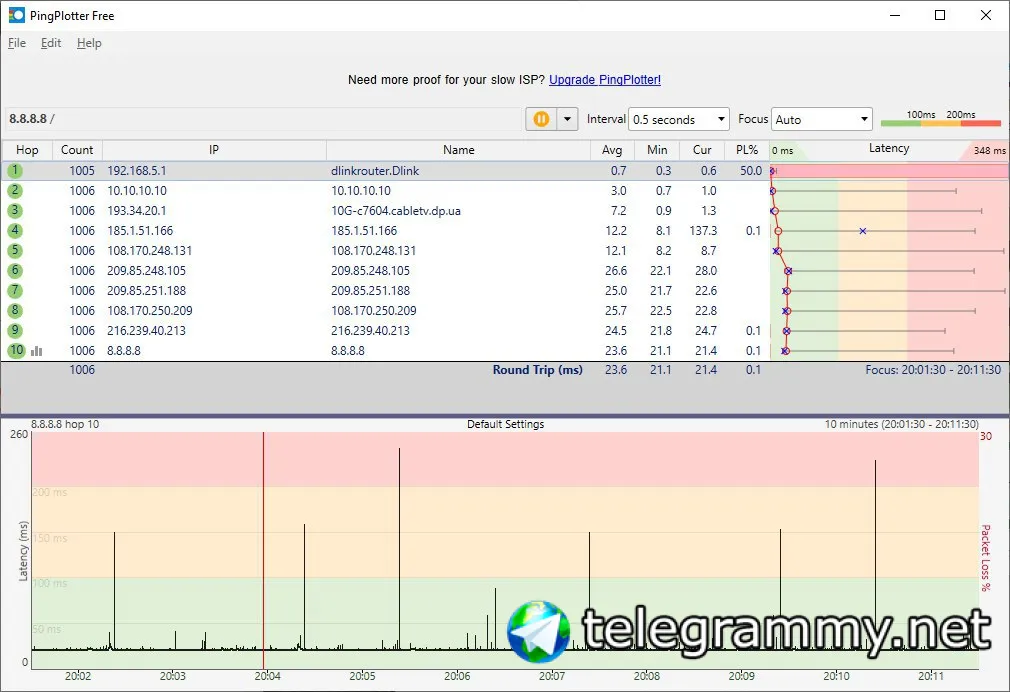Click IP 108.170.248.131 in IP column
Screen dimensions: 1010x692
149,251
